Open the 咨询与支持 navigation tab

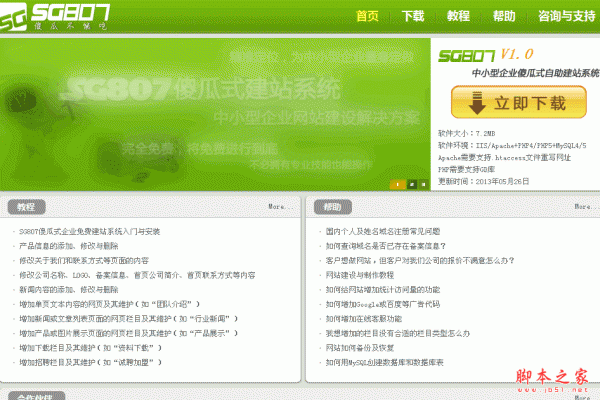(567, 16)
